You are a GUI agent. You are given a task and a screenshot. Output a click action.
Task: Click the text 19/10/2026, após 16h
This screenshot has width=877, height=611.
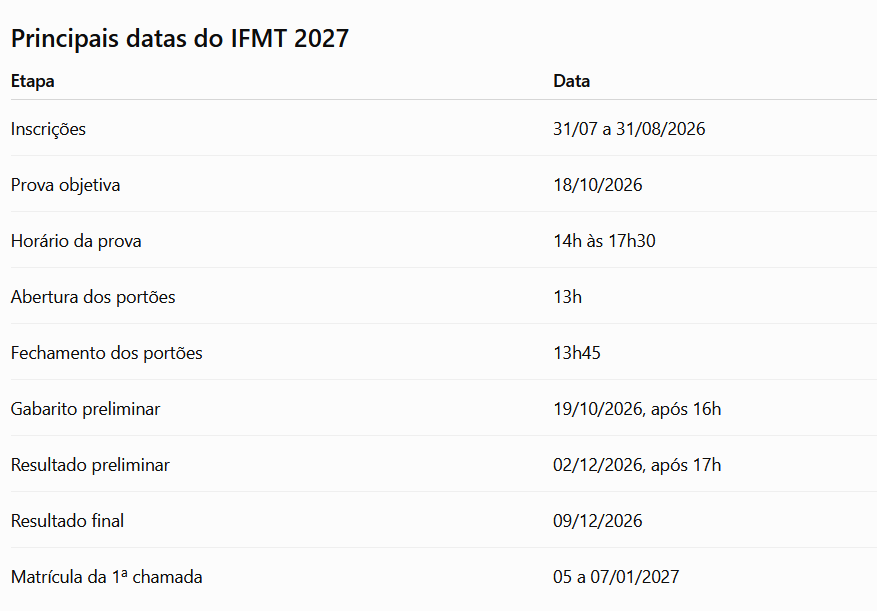[x=637, y=409]
